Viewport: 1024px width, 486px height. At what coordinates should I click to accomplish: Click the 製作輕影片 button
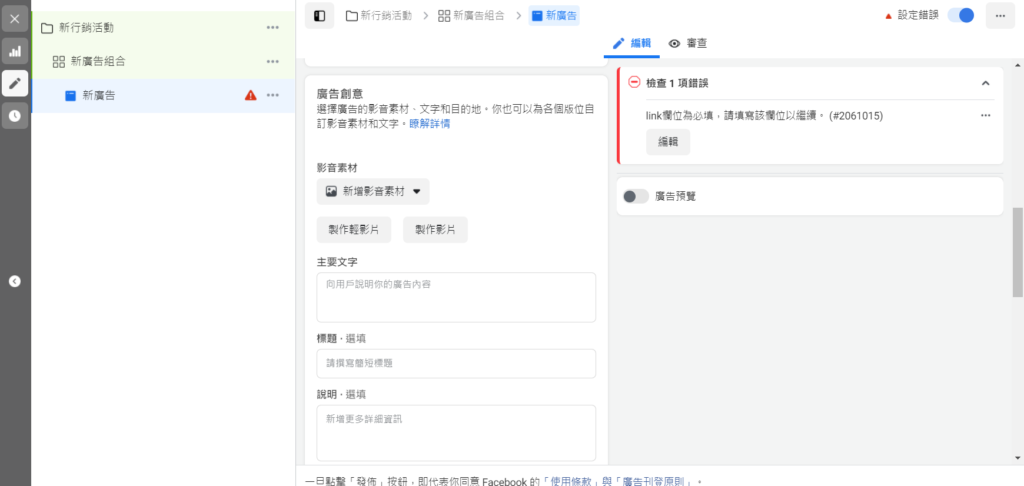(x=354, y=229)
